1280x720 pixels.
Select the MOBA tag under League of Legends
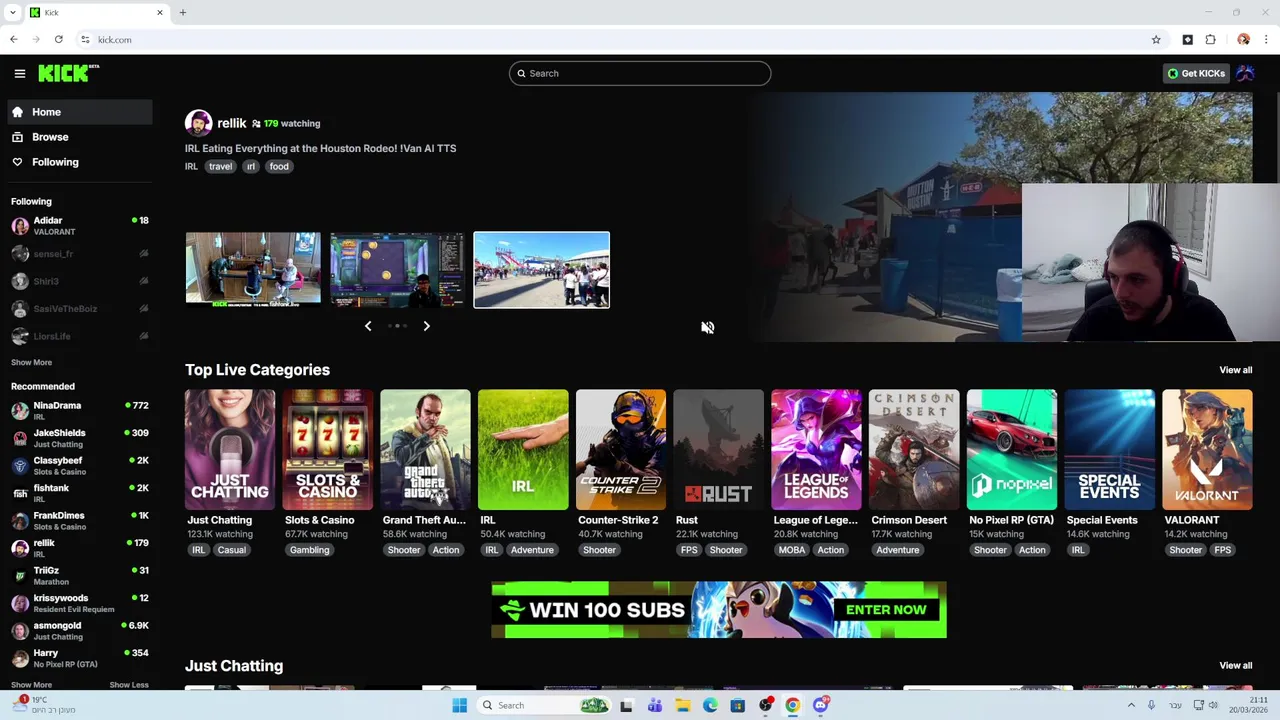[791, 550]
